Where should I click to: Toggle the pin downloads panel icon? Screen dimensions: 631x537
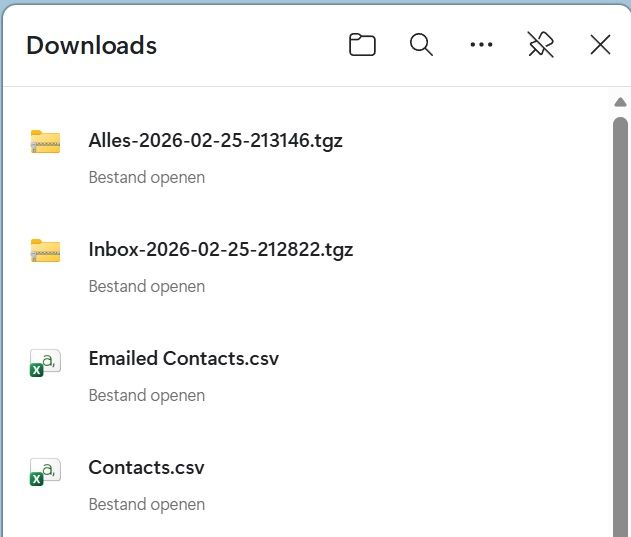pos(540,44)
